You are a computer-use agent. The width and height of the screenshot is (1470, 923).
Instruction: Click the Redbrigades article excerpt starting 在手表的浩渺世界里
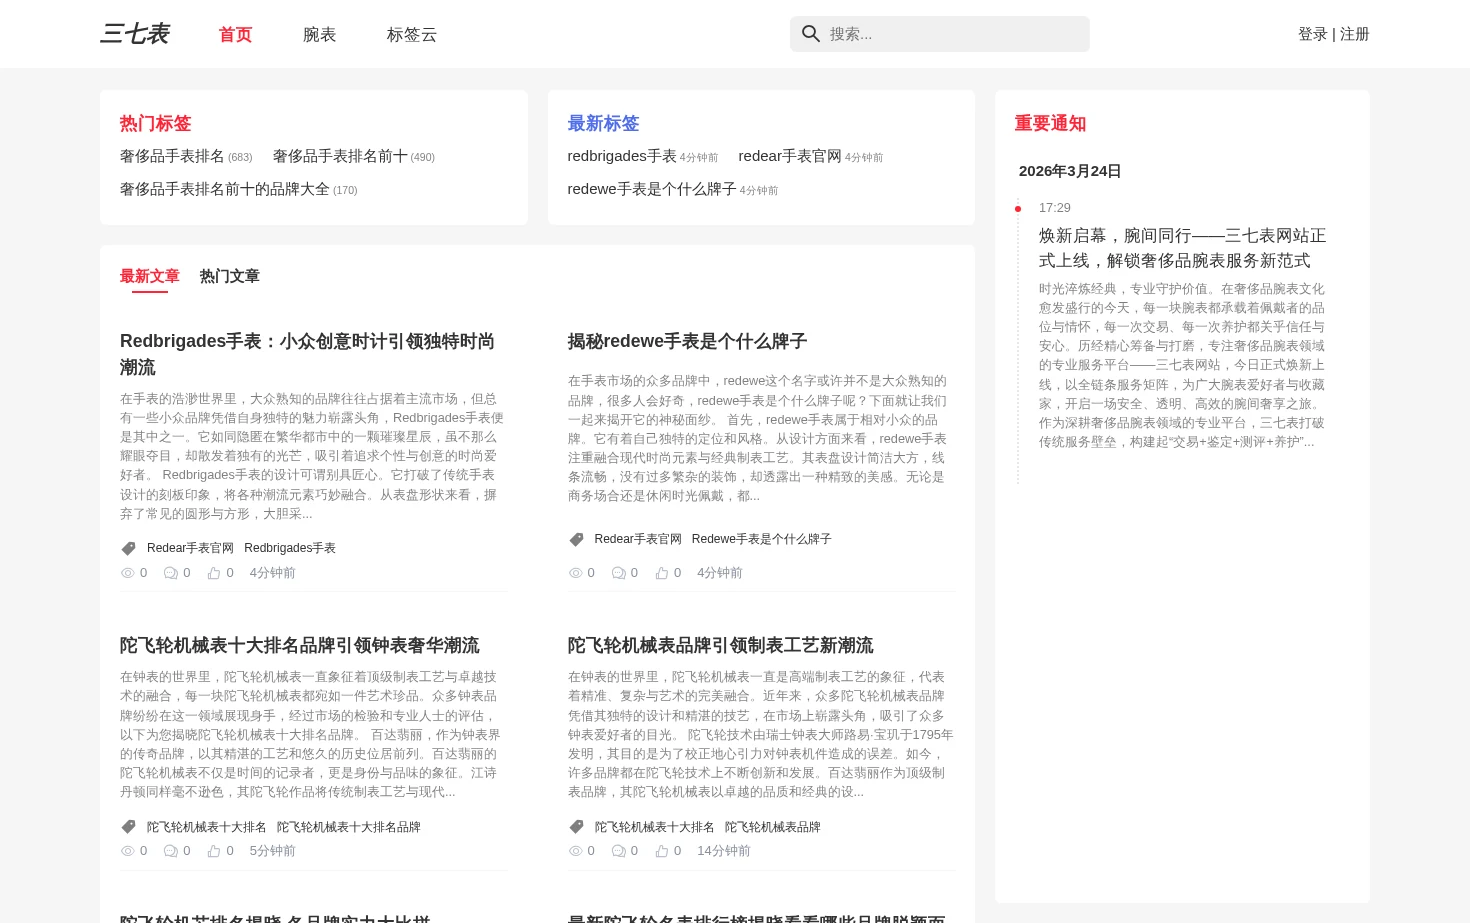pos(312,456)
